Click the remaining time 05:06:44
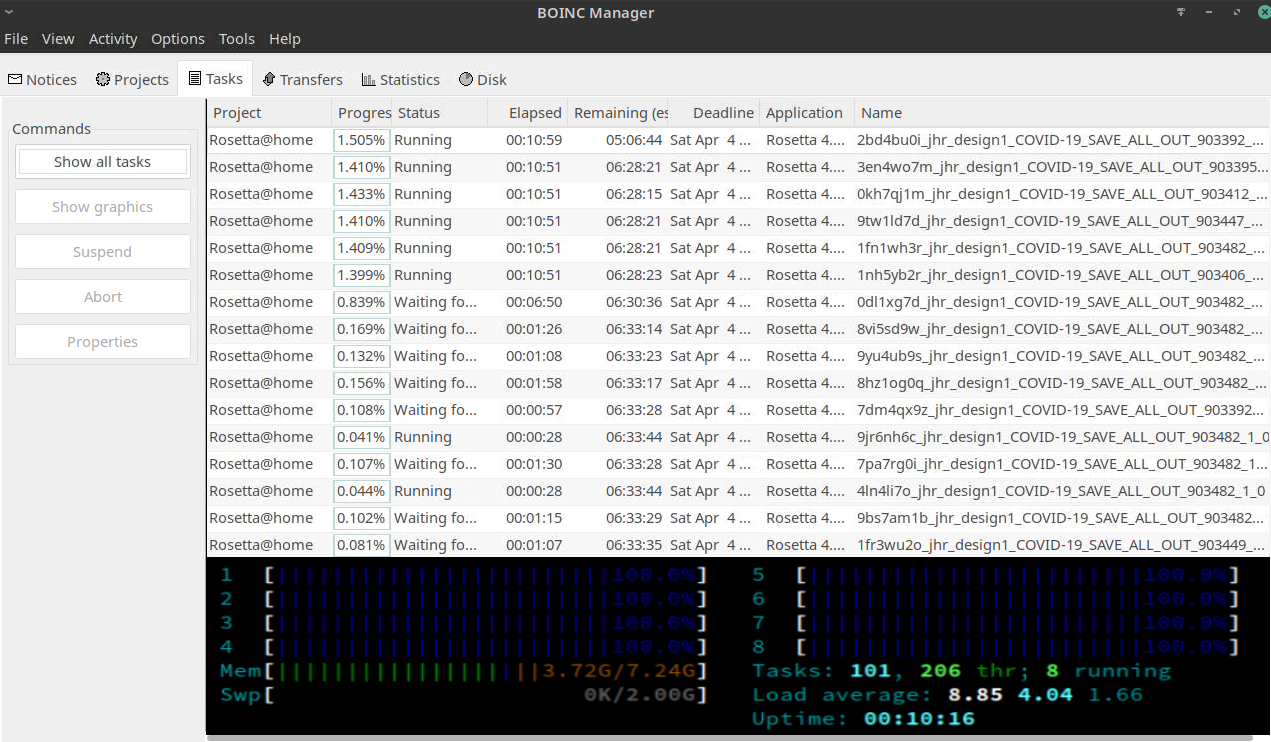 [634, 140]
